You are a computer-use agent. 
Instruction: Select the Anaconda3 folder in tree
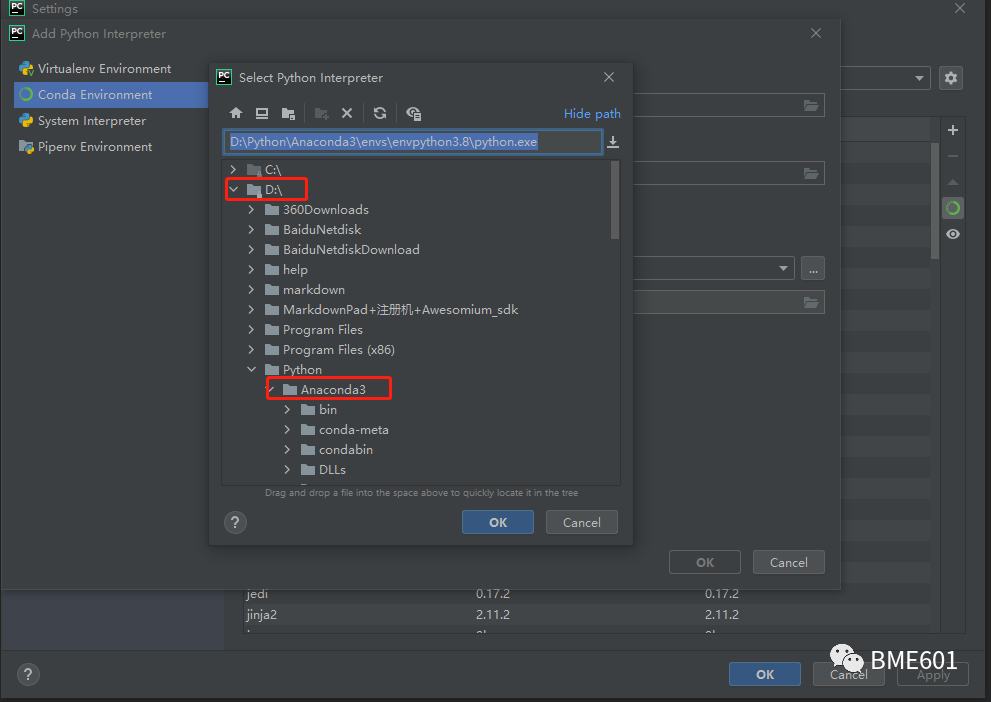point(333,389)
